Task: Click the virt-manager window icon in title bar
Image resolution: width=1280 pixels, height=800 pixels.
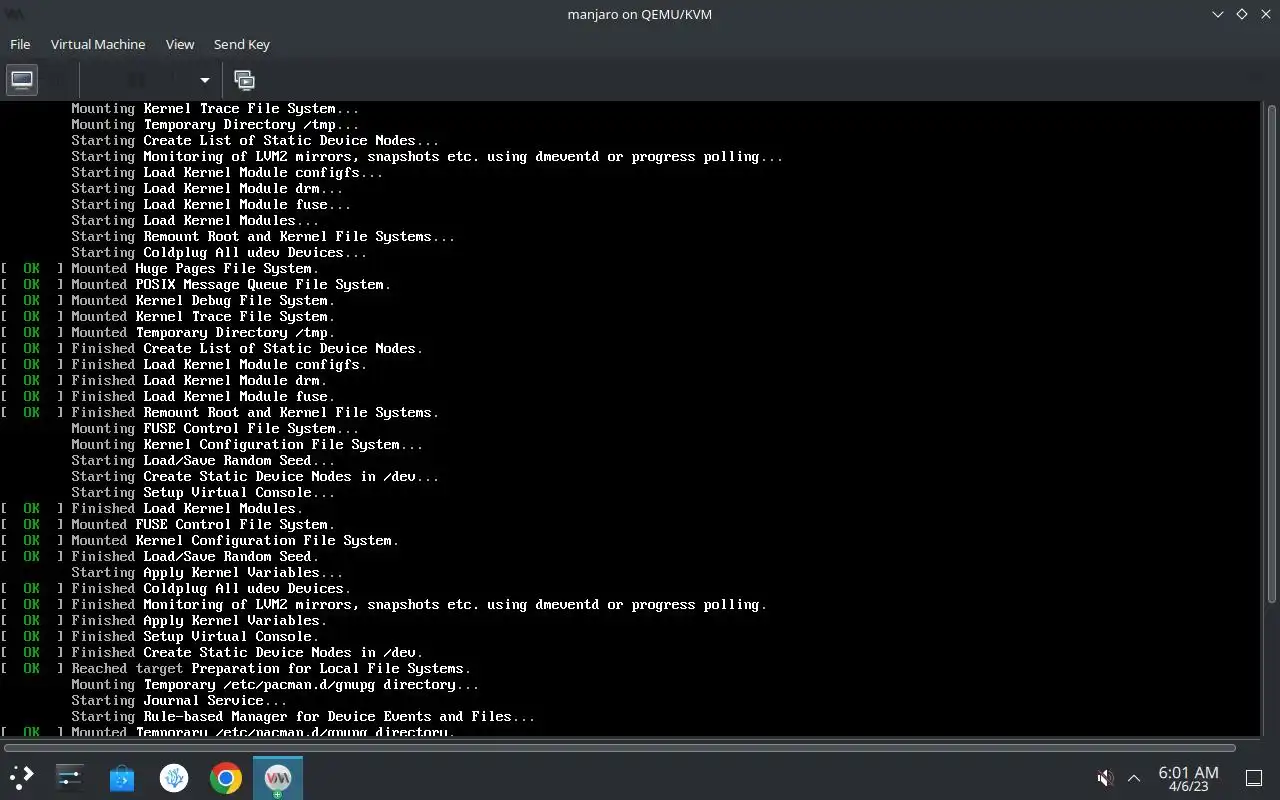Action: (14, 14)
